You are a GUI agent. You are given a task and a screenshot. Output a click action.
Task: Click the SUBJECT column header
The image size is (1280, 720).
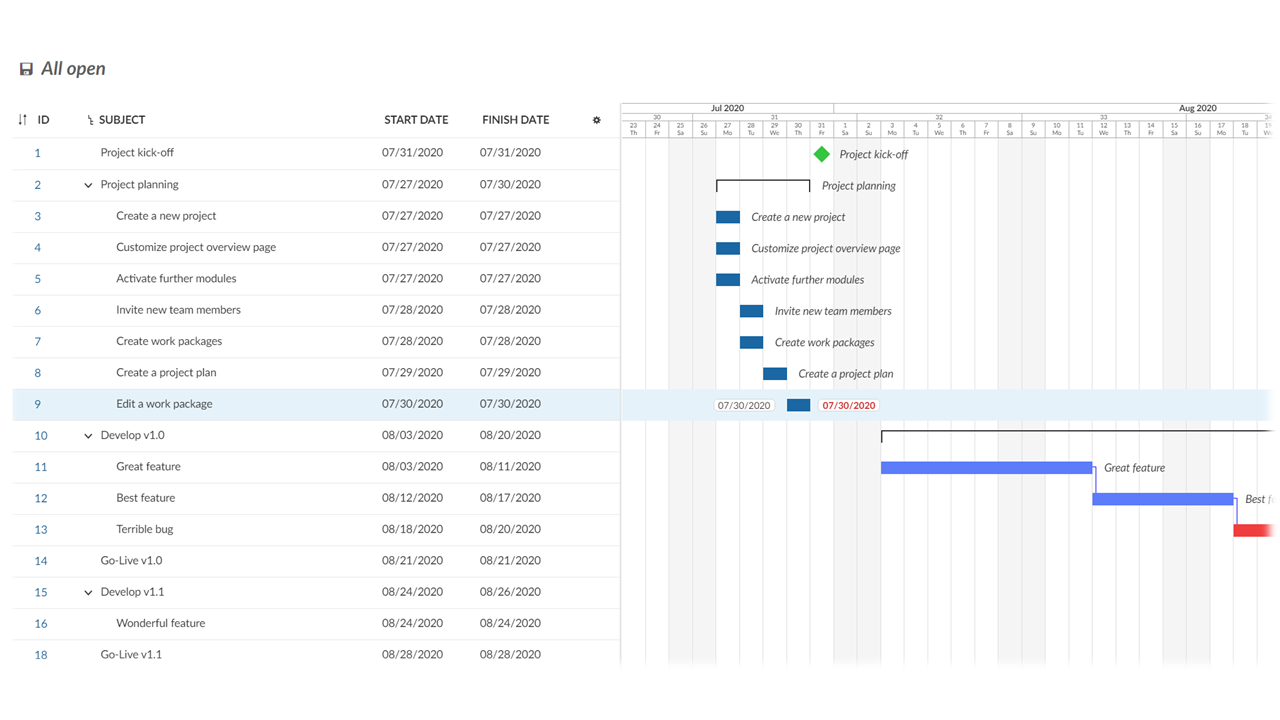[122, 120]
